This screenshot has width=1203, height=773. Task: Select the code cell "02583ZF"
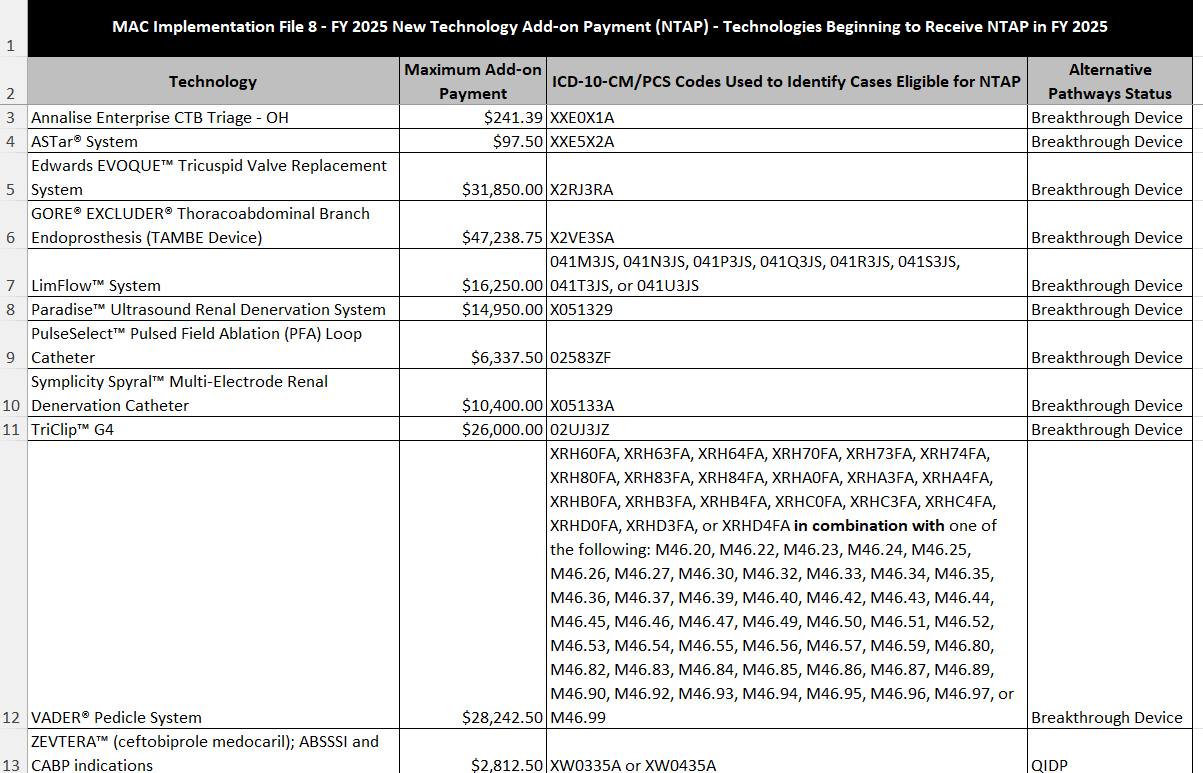(x=786, y=345)
